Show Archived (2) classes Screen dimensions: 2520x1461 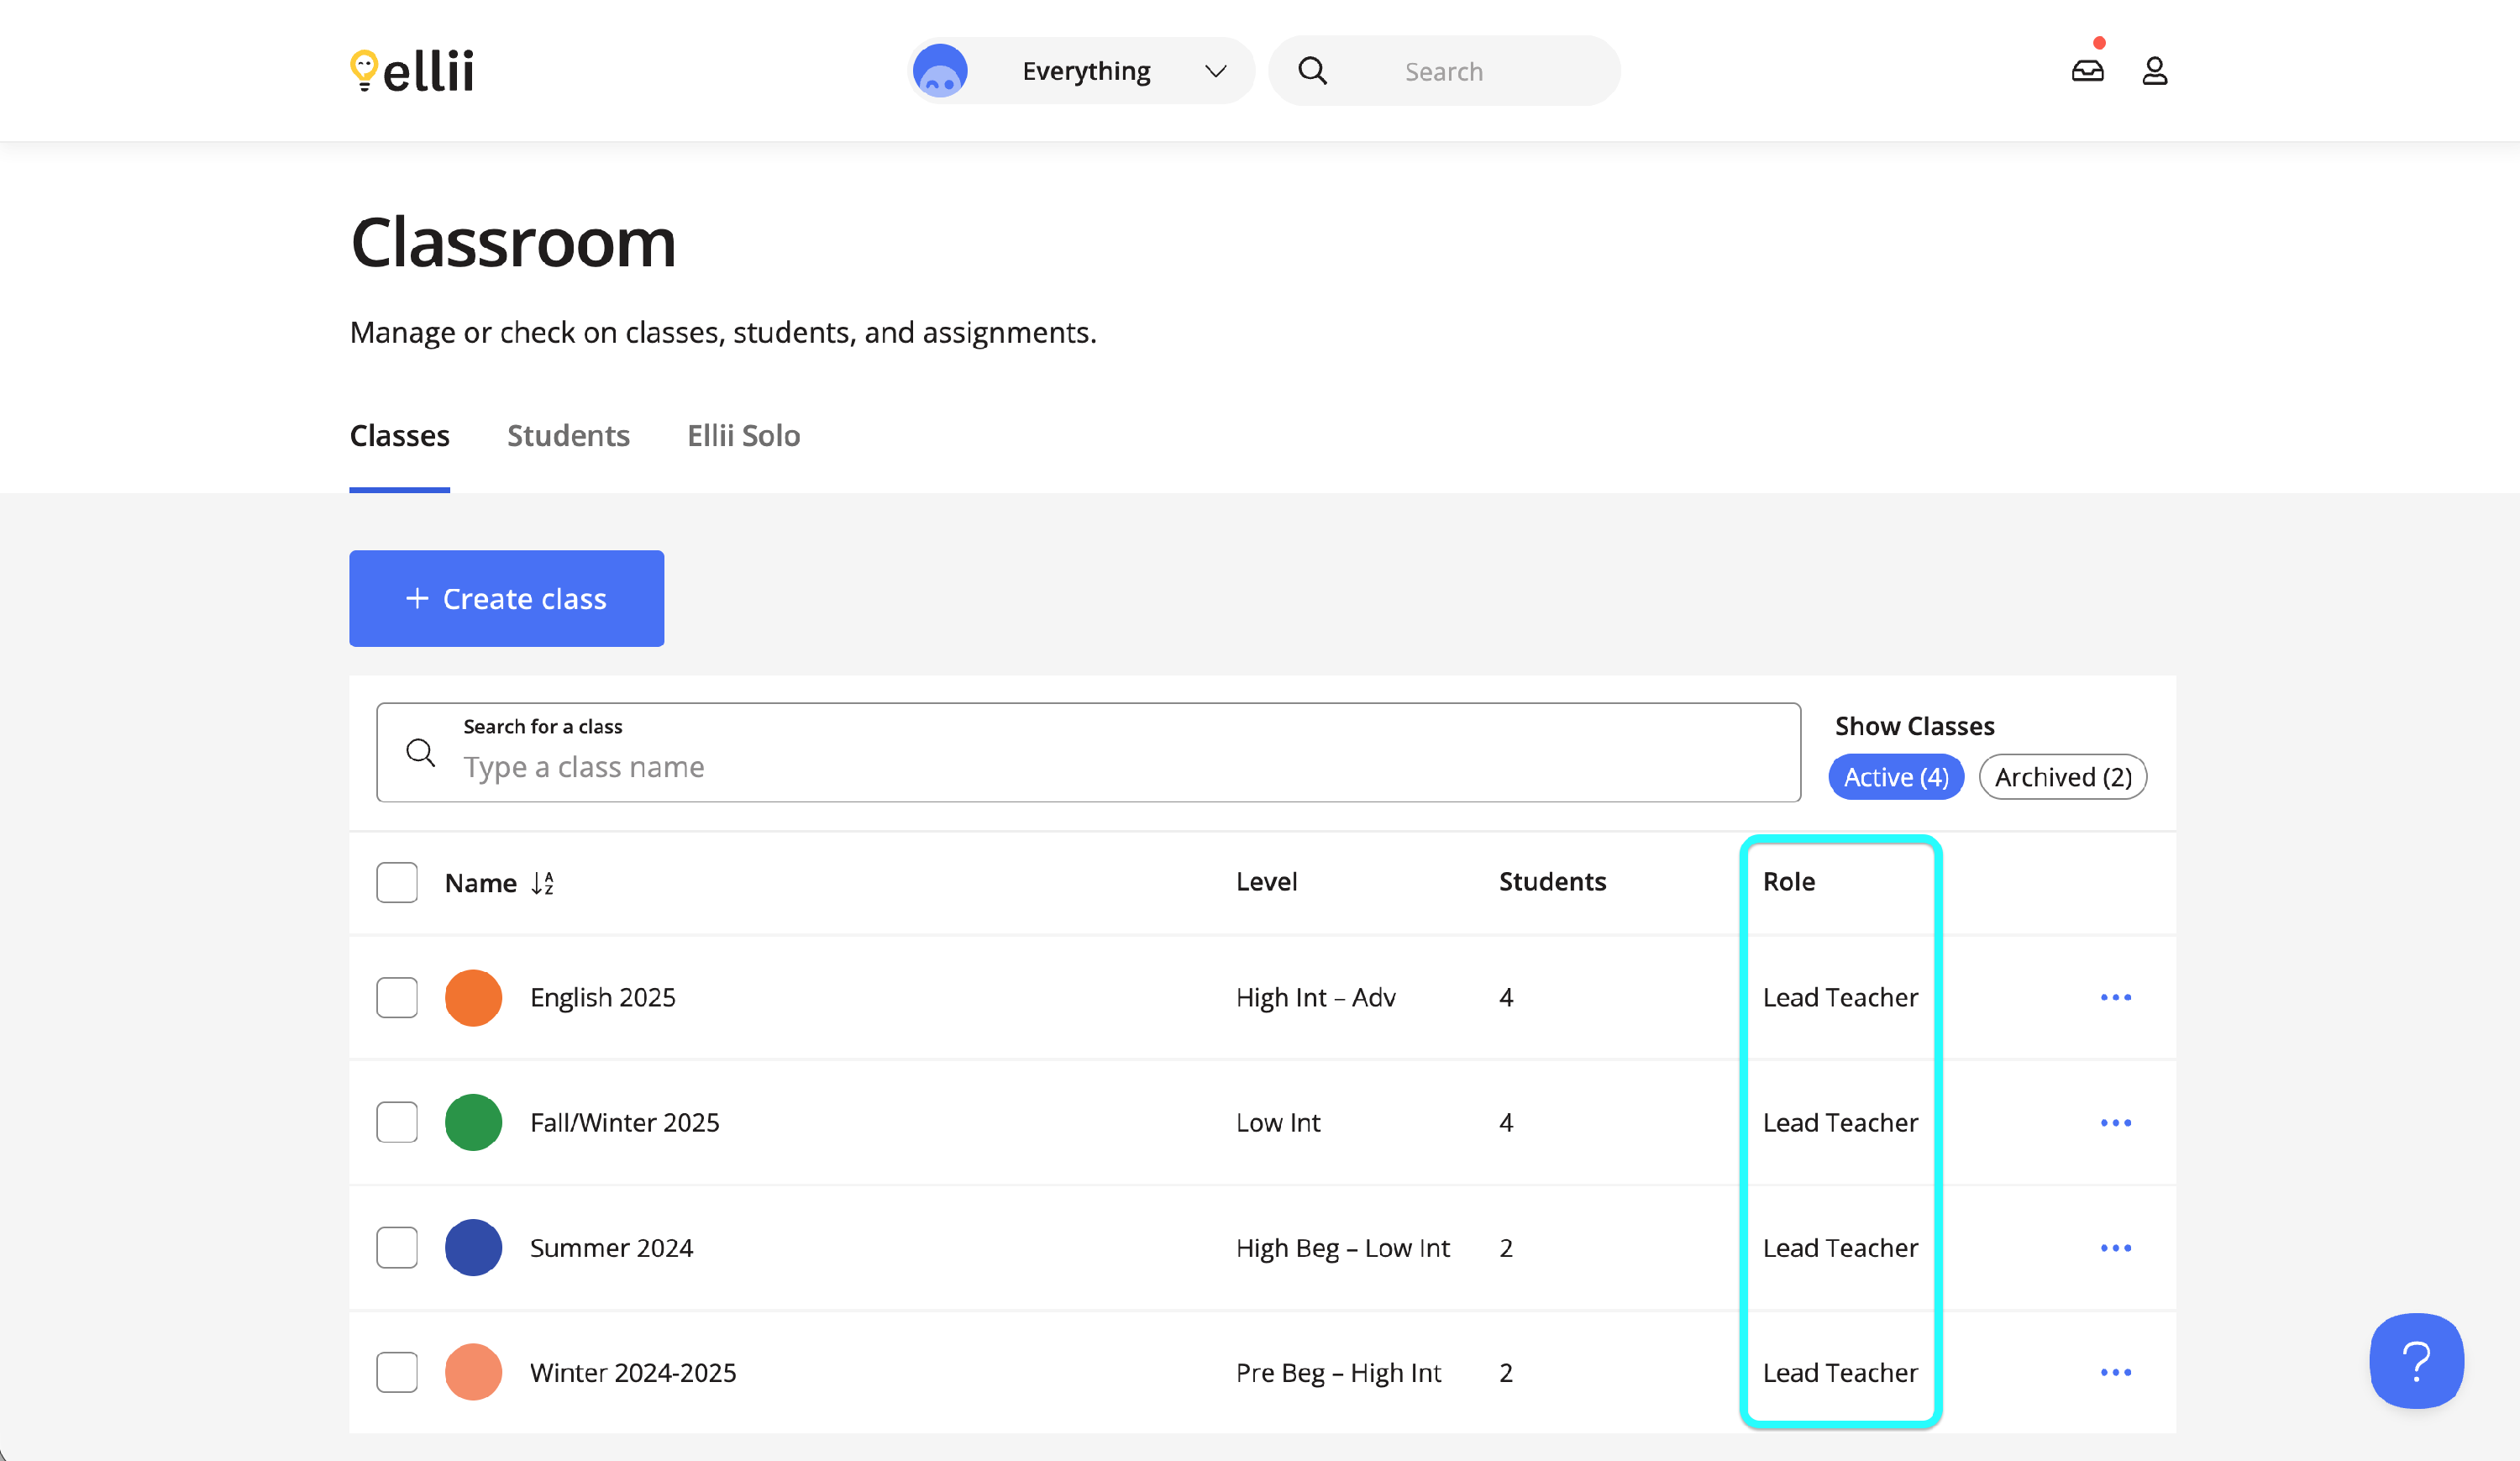point(2062,777)
